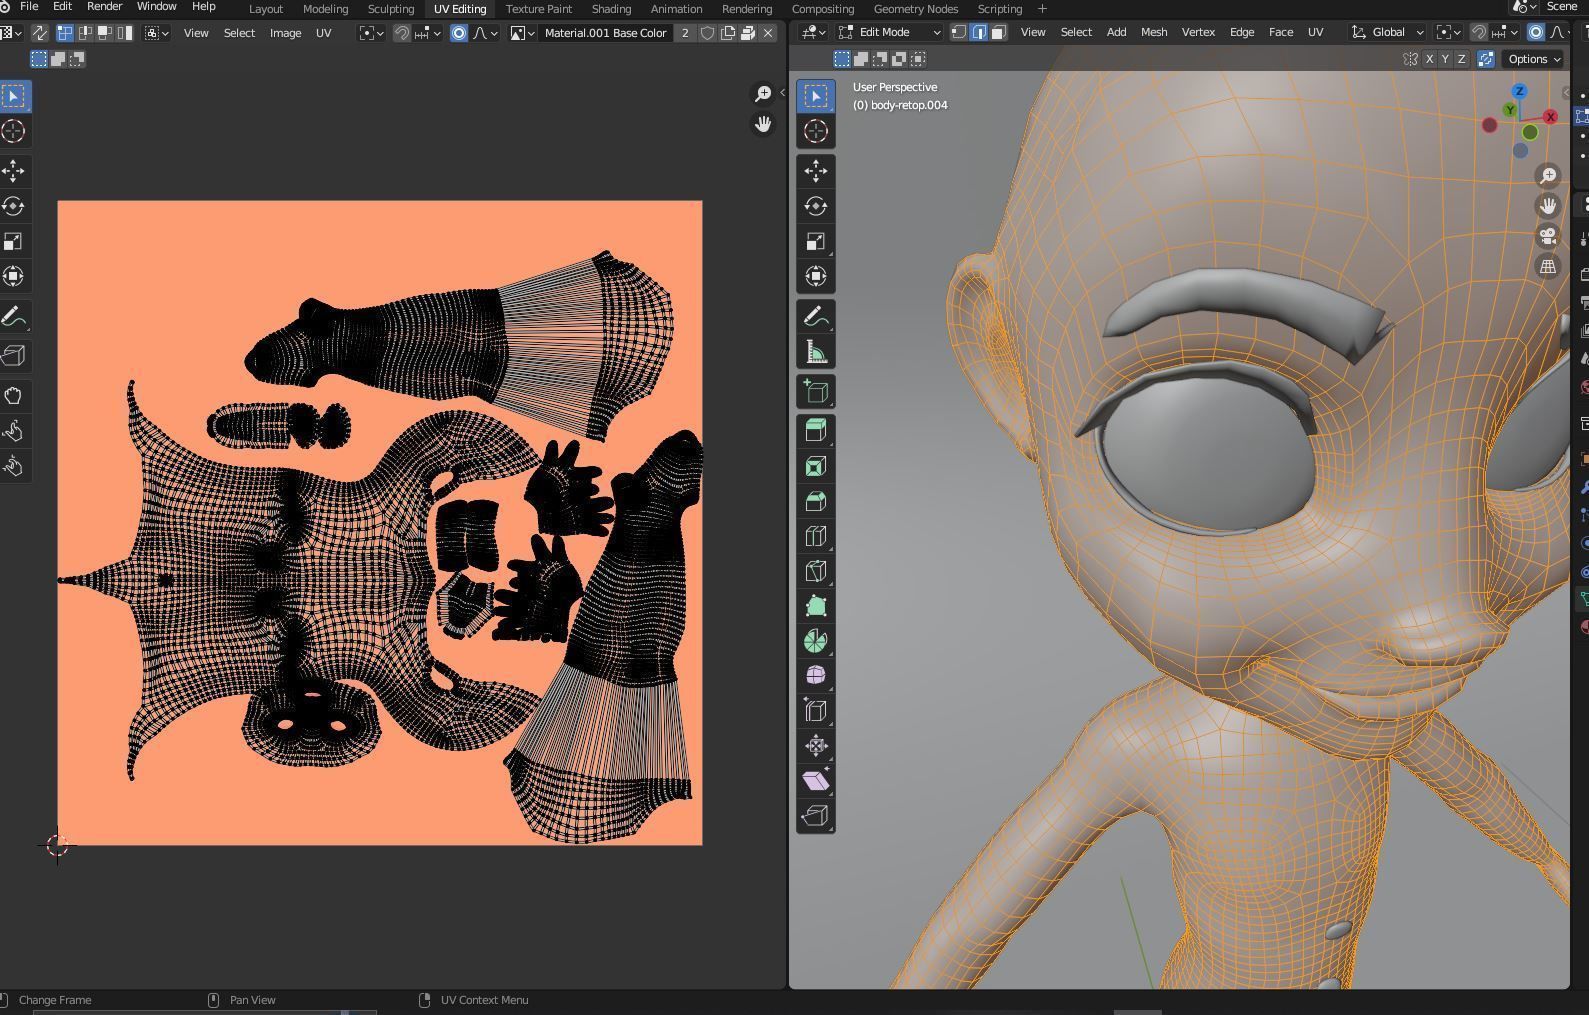Open the Render menu in the top bar
Screen dimensions: 1589x1015
point(104,7)
